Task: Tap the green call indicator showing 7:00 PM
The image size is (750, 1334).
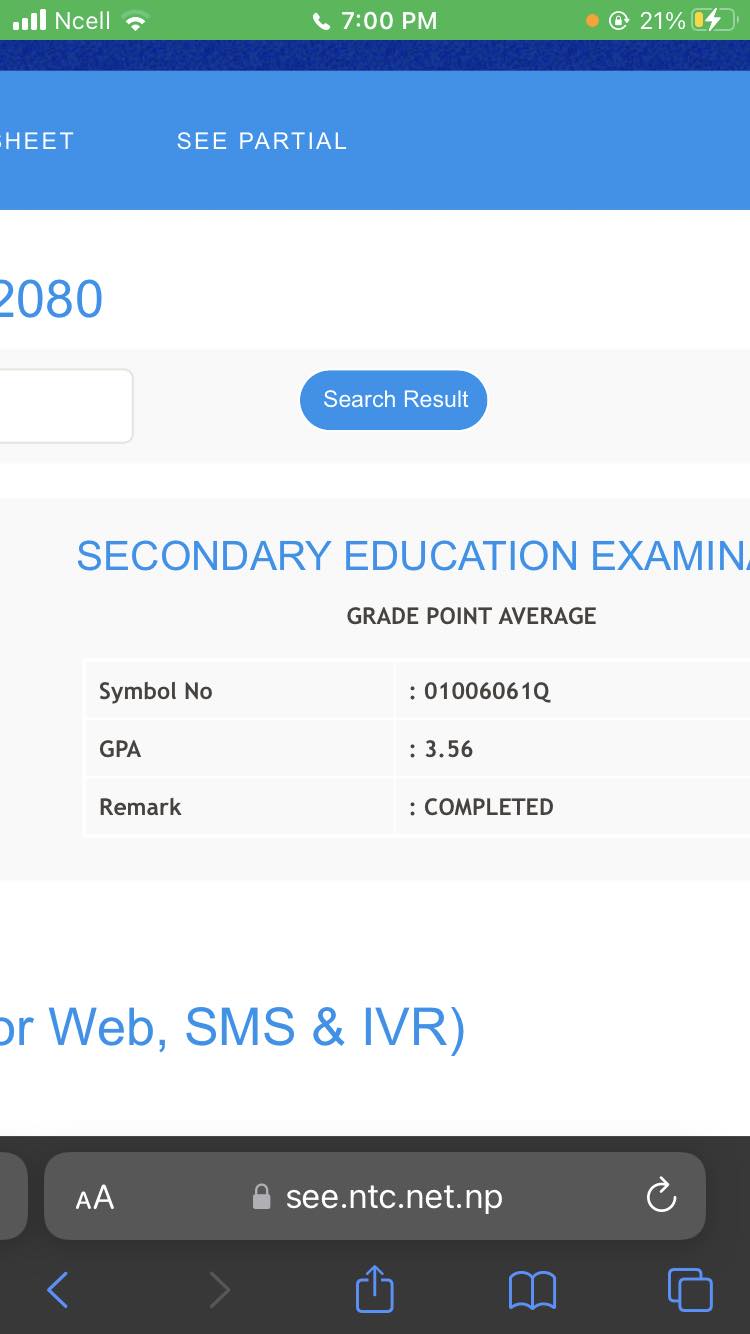Action: click(375, 20)
